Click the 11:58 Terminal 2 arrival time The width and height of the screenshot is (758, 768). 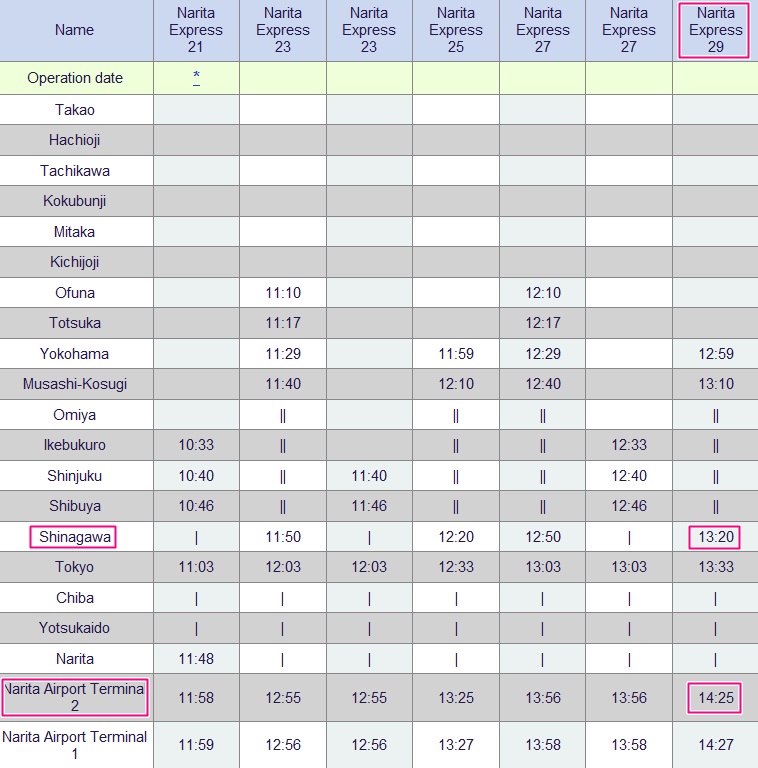tap(196, 697)
